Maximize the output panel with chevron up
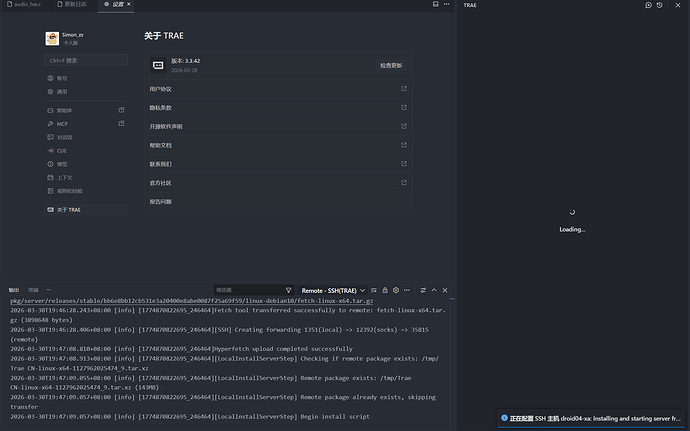 pos(434,290)
